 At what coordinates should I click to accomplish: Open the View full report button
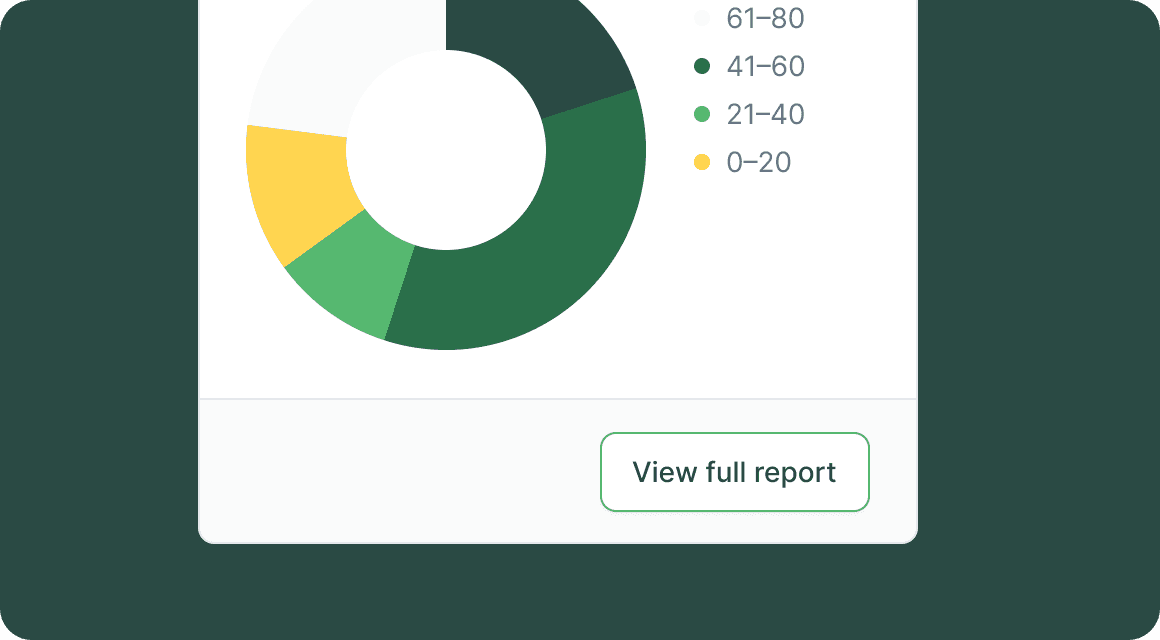[735, 472]
